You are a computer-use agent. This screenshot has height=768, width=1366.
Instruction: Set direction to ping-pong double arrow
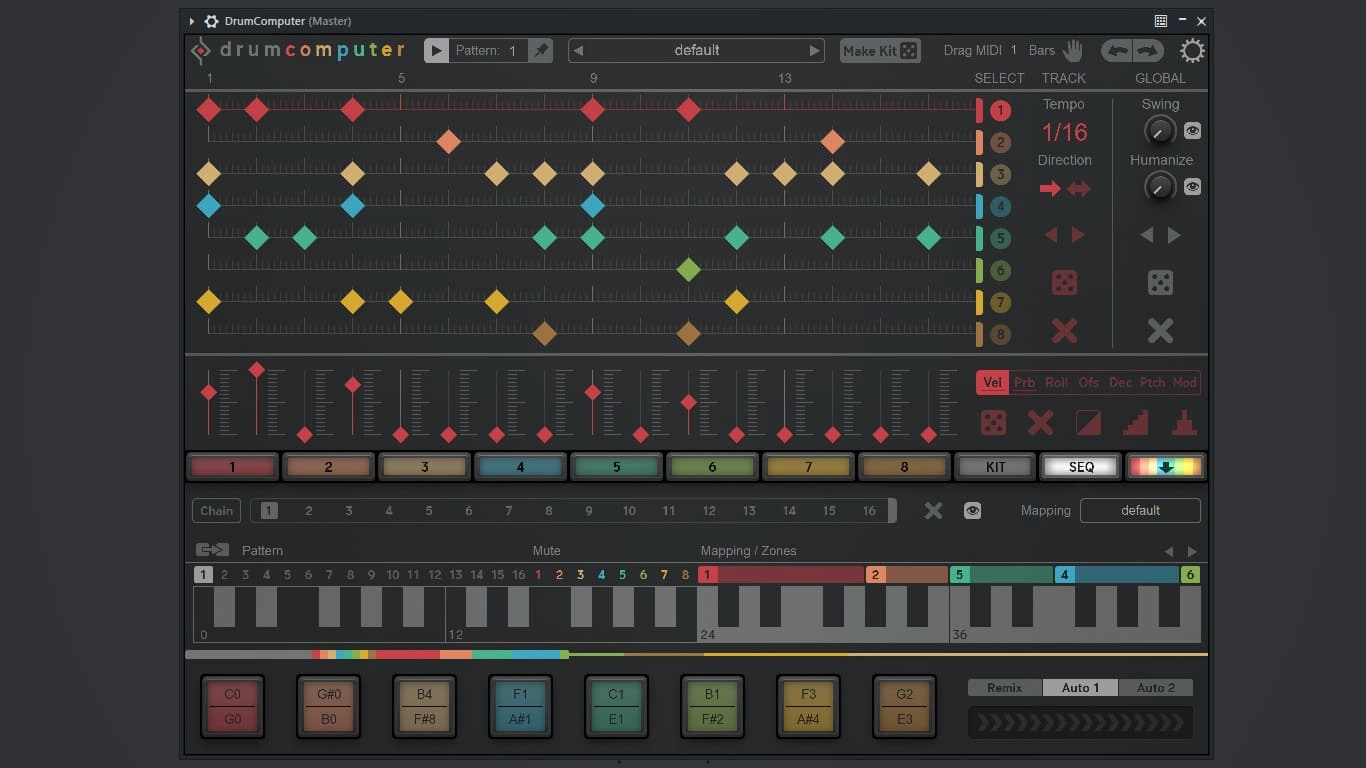(x=1079, y=189)
